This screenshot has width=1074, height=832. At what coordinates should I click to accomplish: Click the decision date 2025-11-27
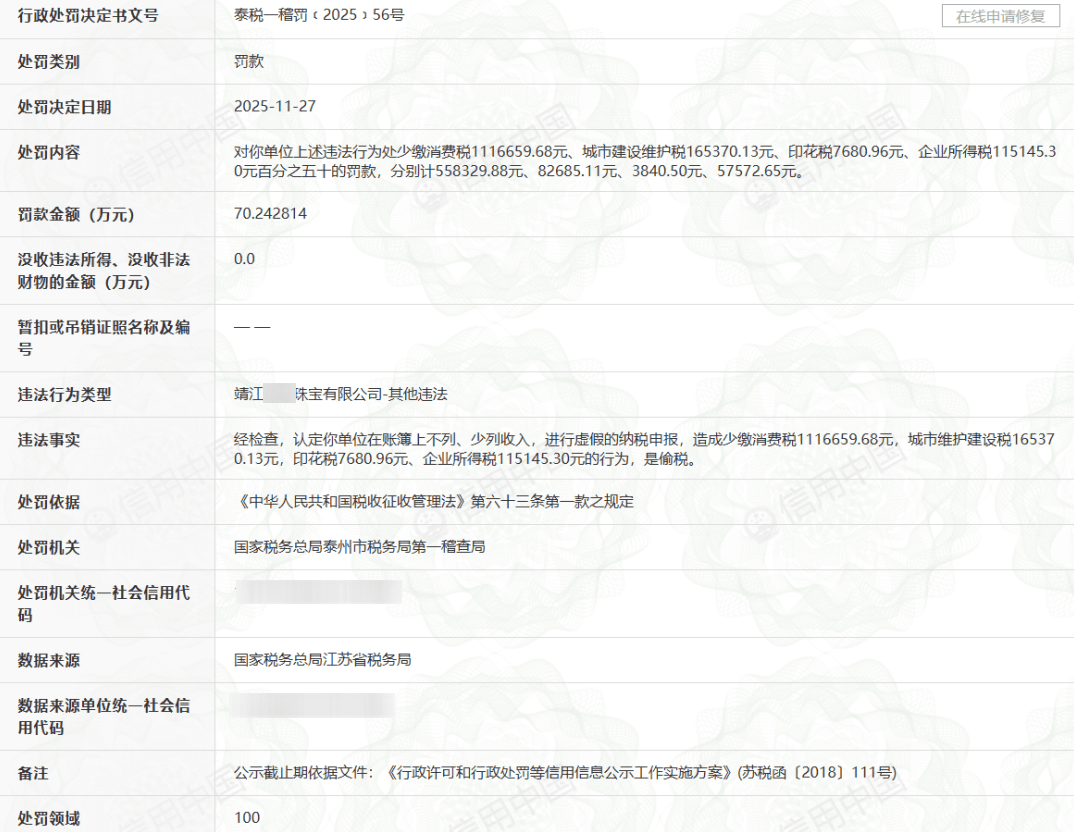click(x=275, y=106)
